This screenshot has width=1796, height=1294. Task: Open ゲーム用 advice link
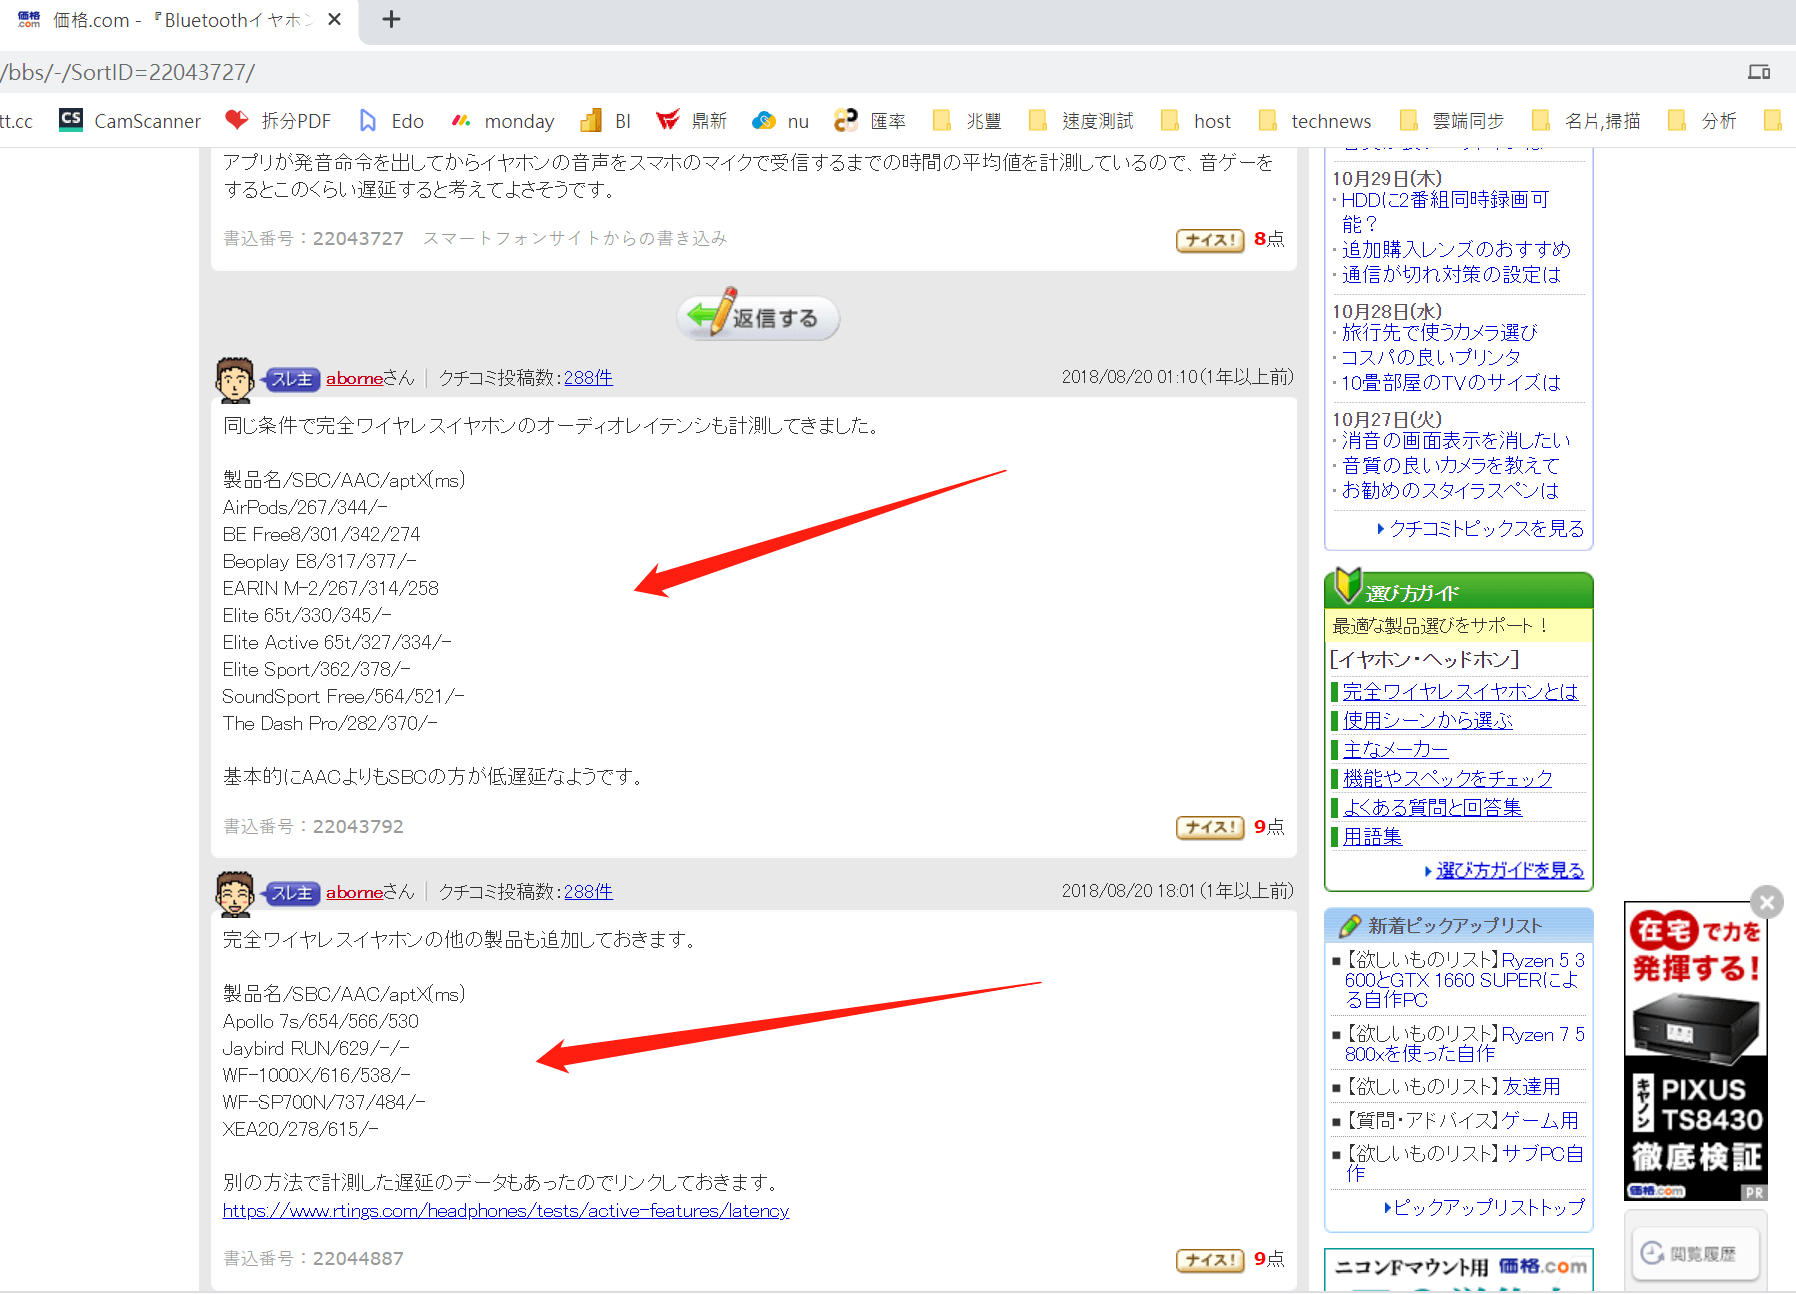1540,1120
